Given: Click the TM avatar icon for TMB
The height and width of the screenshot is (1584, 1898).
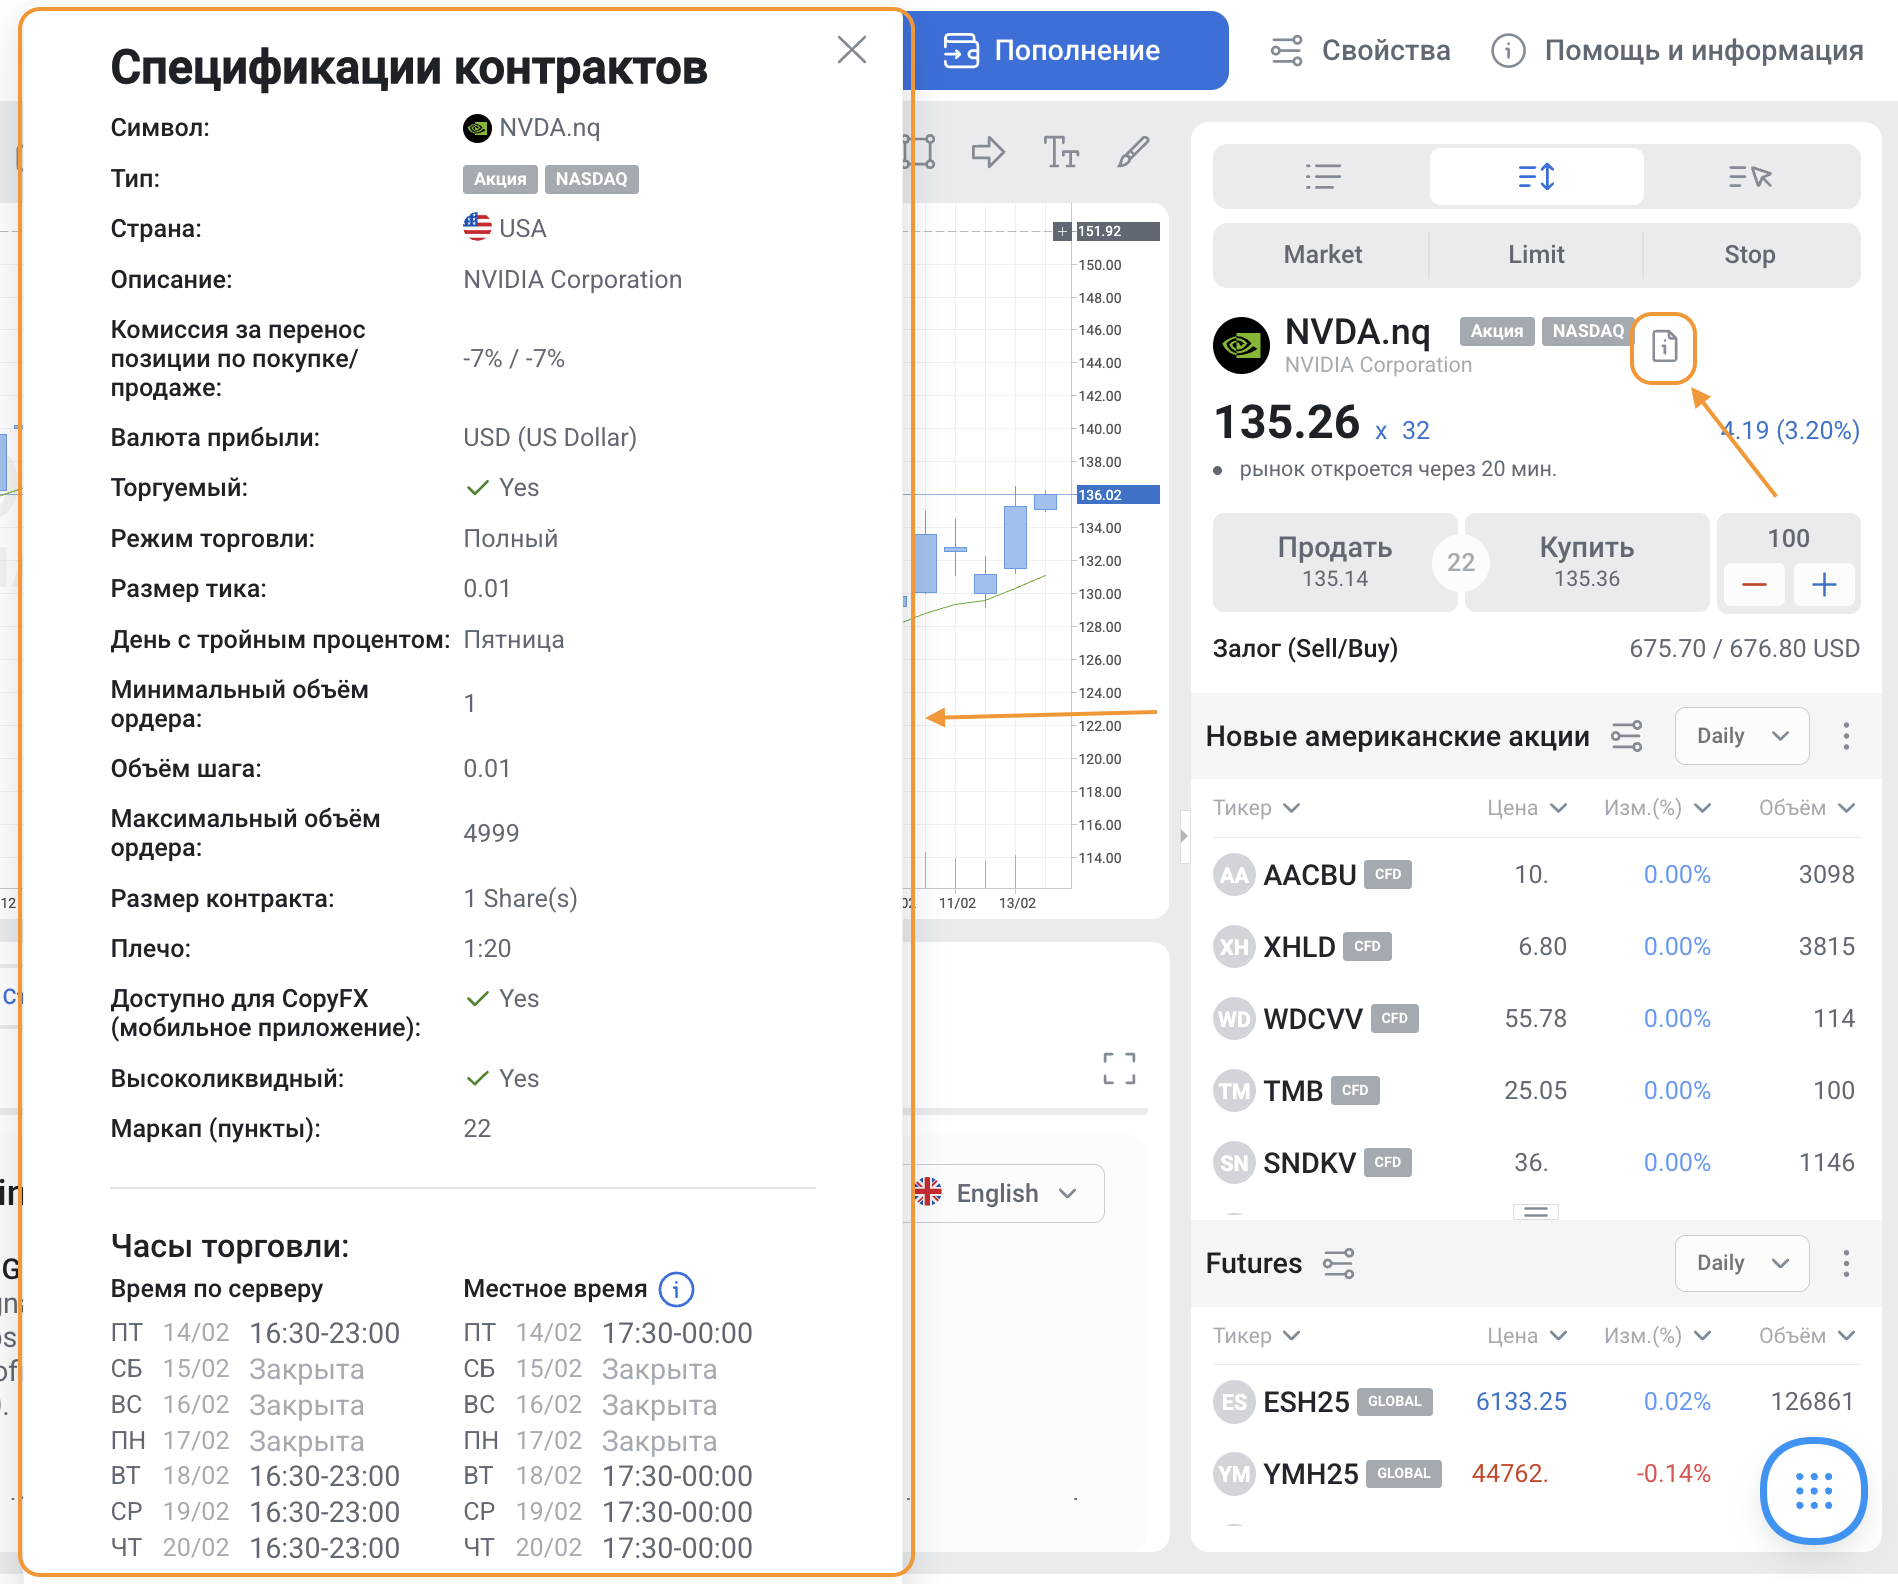Looking at the screenshot, I should click(1234, 1091).
